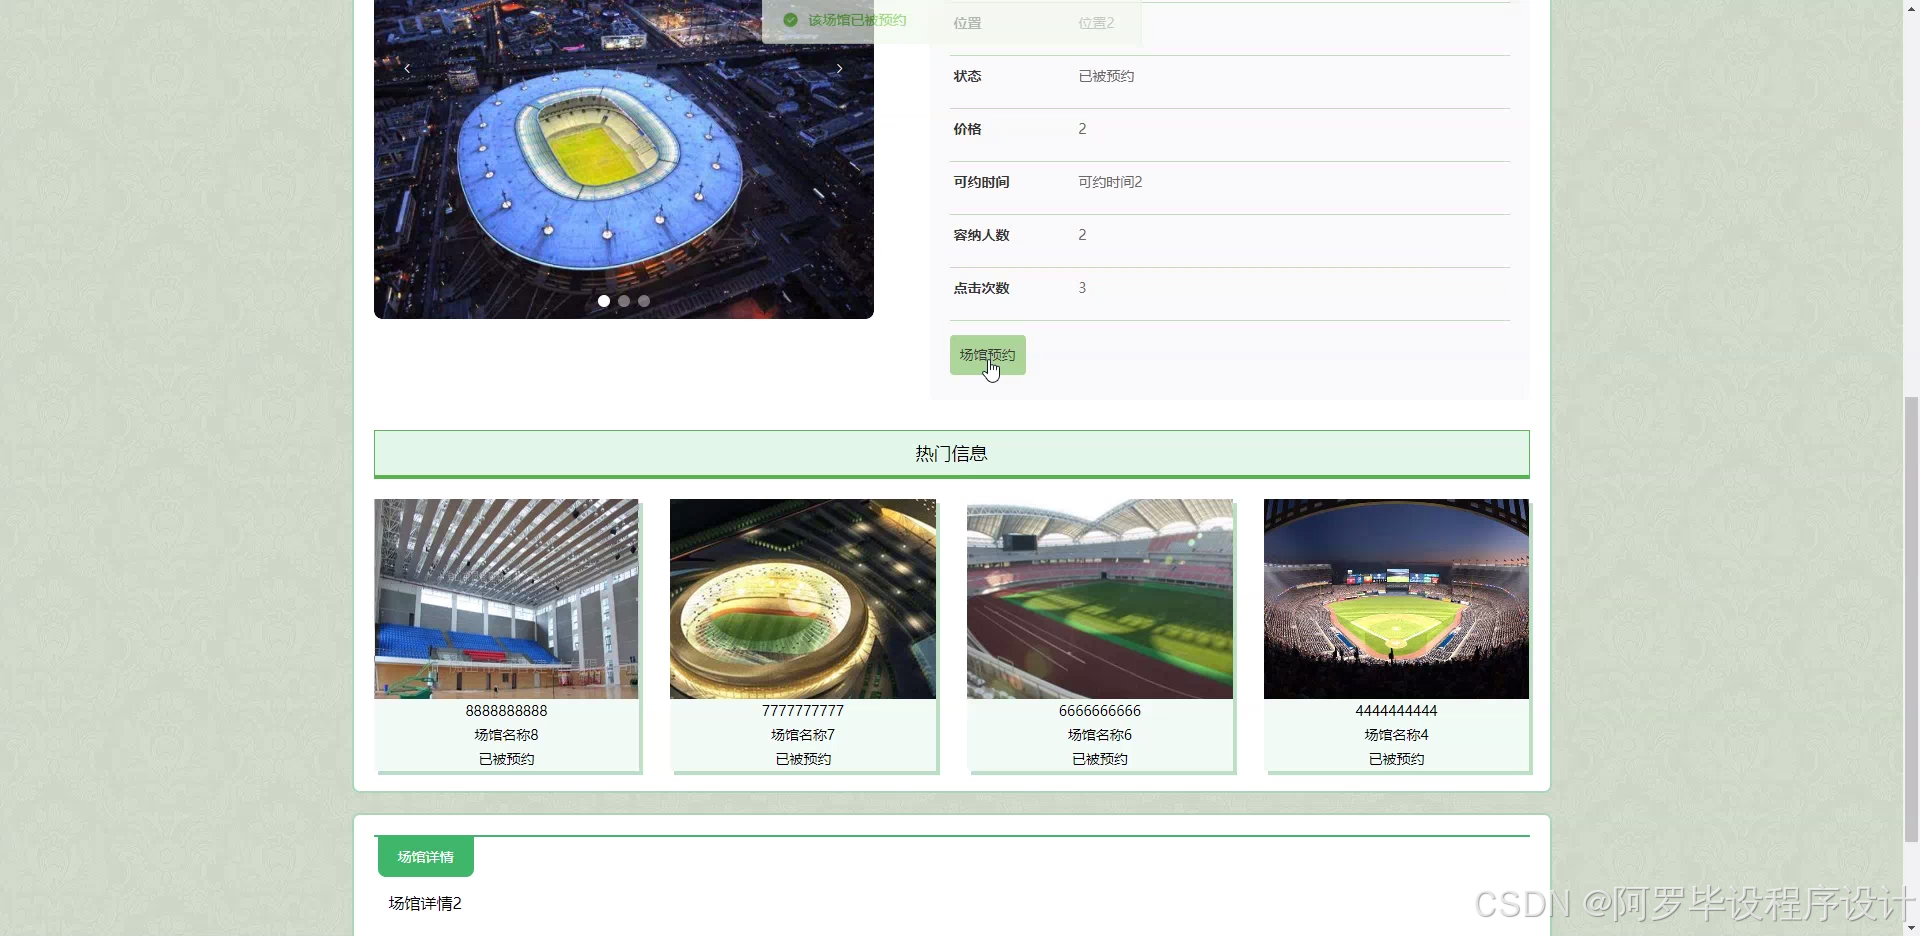Select the 场馆名称6 text
Viewport: 1920px width, 936px height.
click(x=1100, y=735)
